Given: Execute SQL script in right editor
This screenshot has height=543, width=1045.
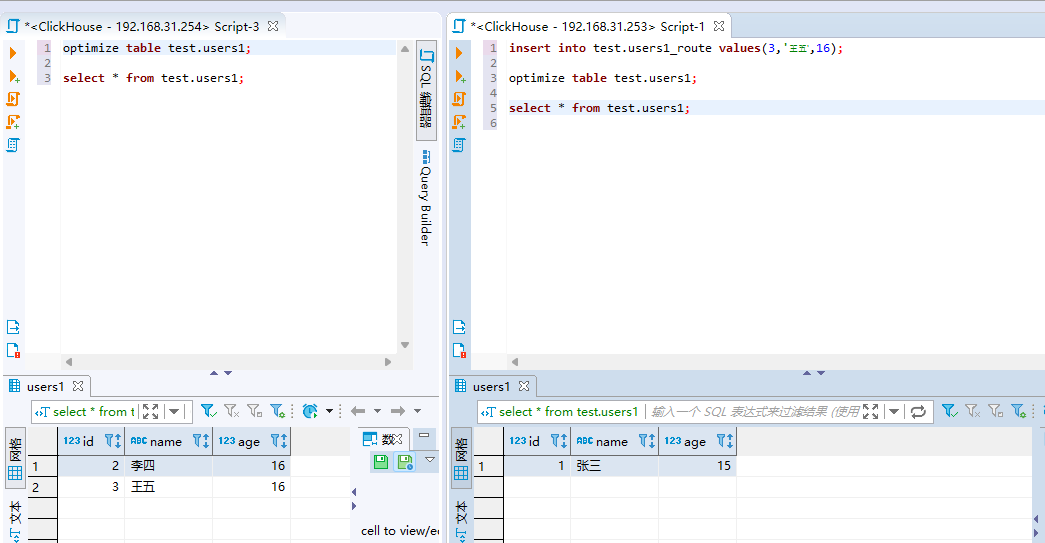Looking at the screenshot, I should click(x=460, y=99).
